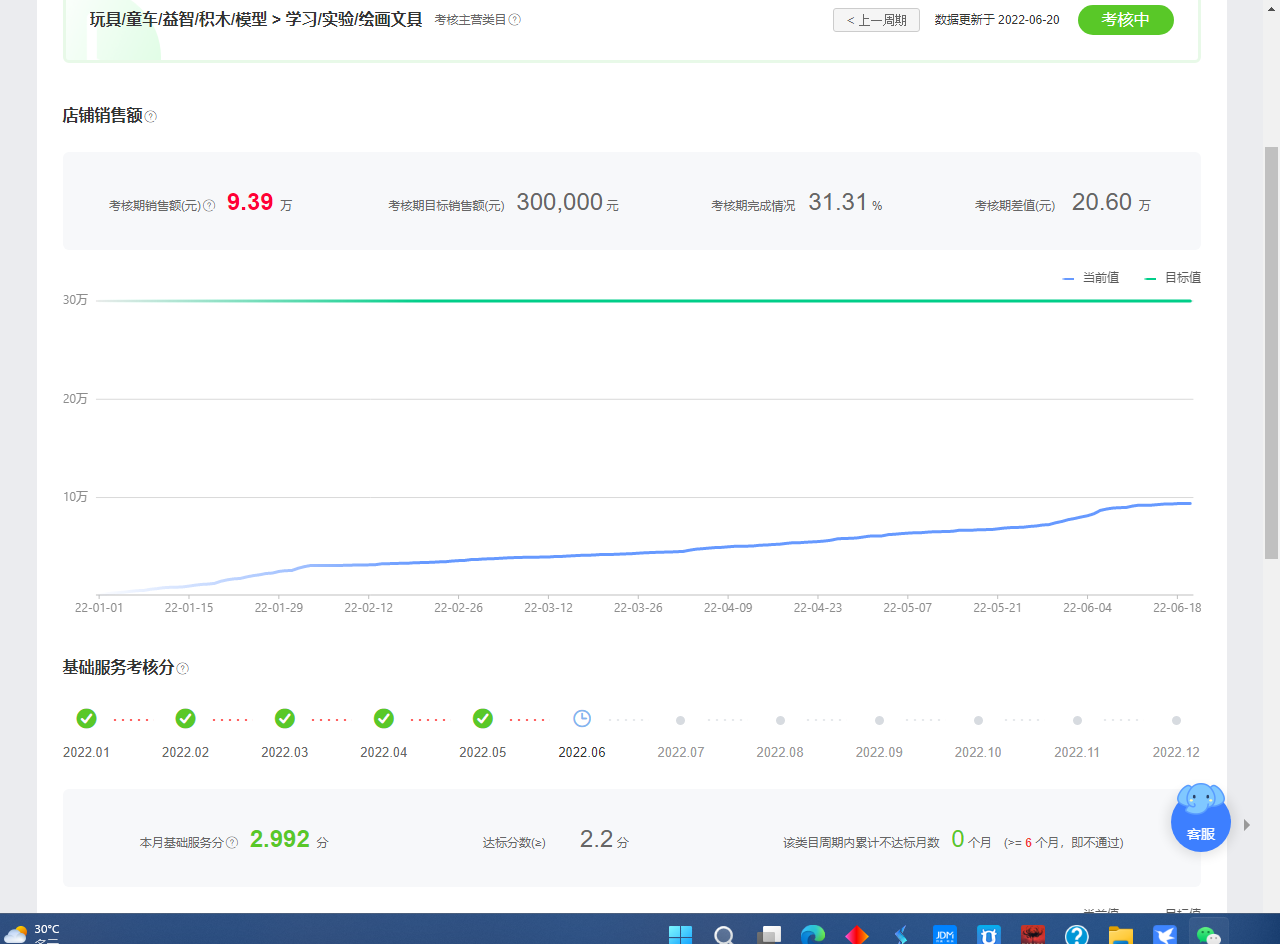The height and width of the screenshot is (944, 1280).
Task: Click help icon next to 本月基础服务分
Action: [x=232, y=843]
